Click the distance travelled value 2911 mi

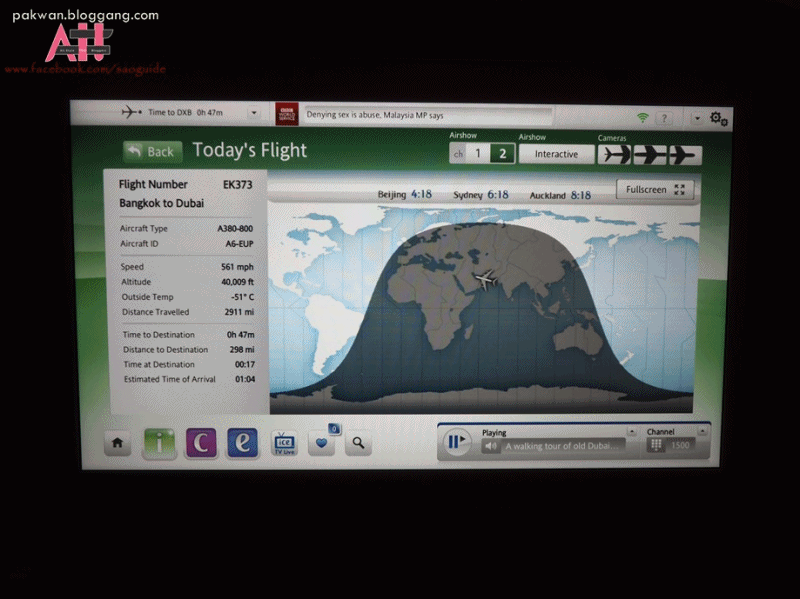[x=239, y=312]
